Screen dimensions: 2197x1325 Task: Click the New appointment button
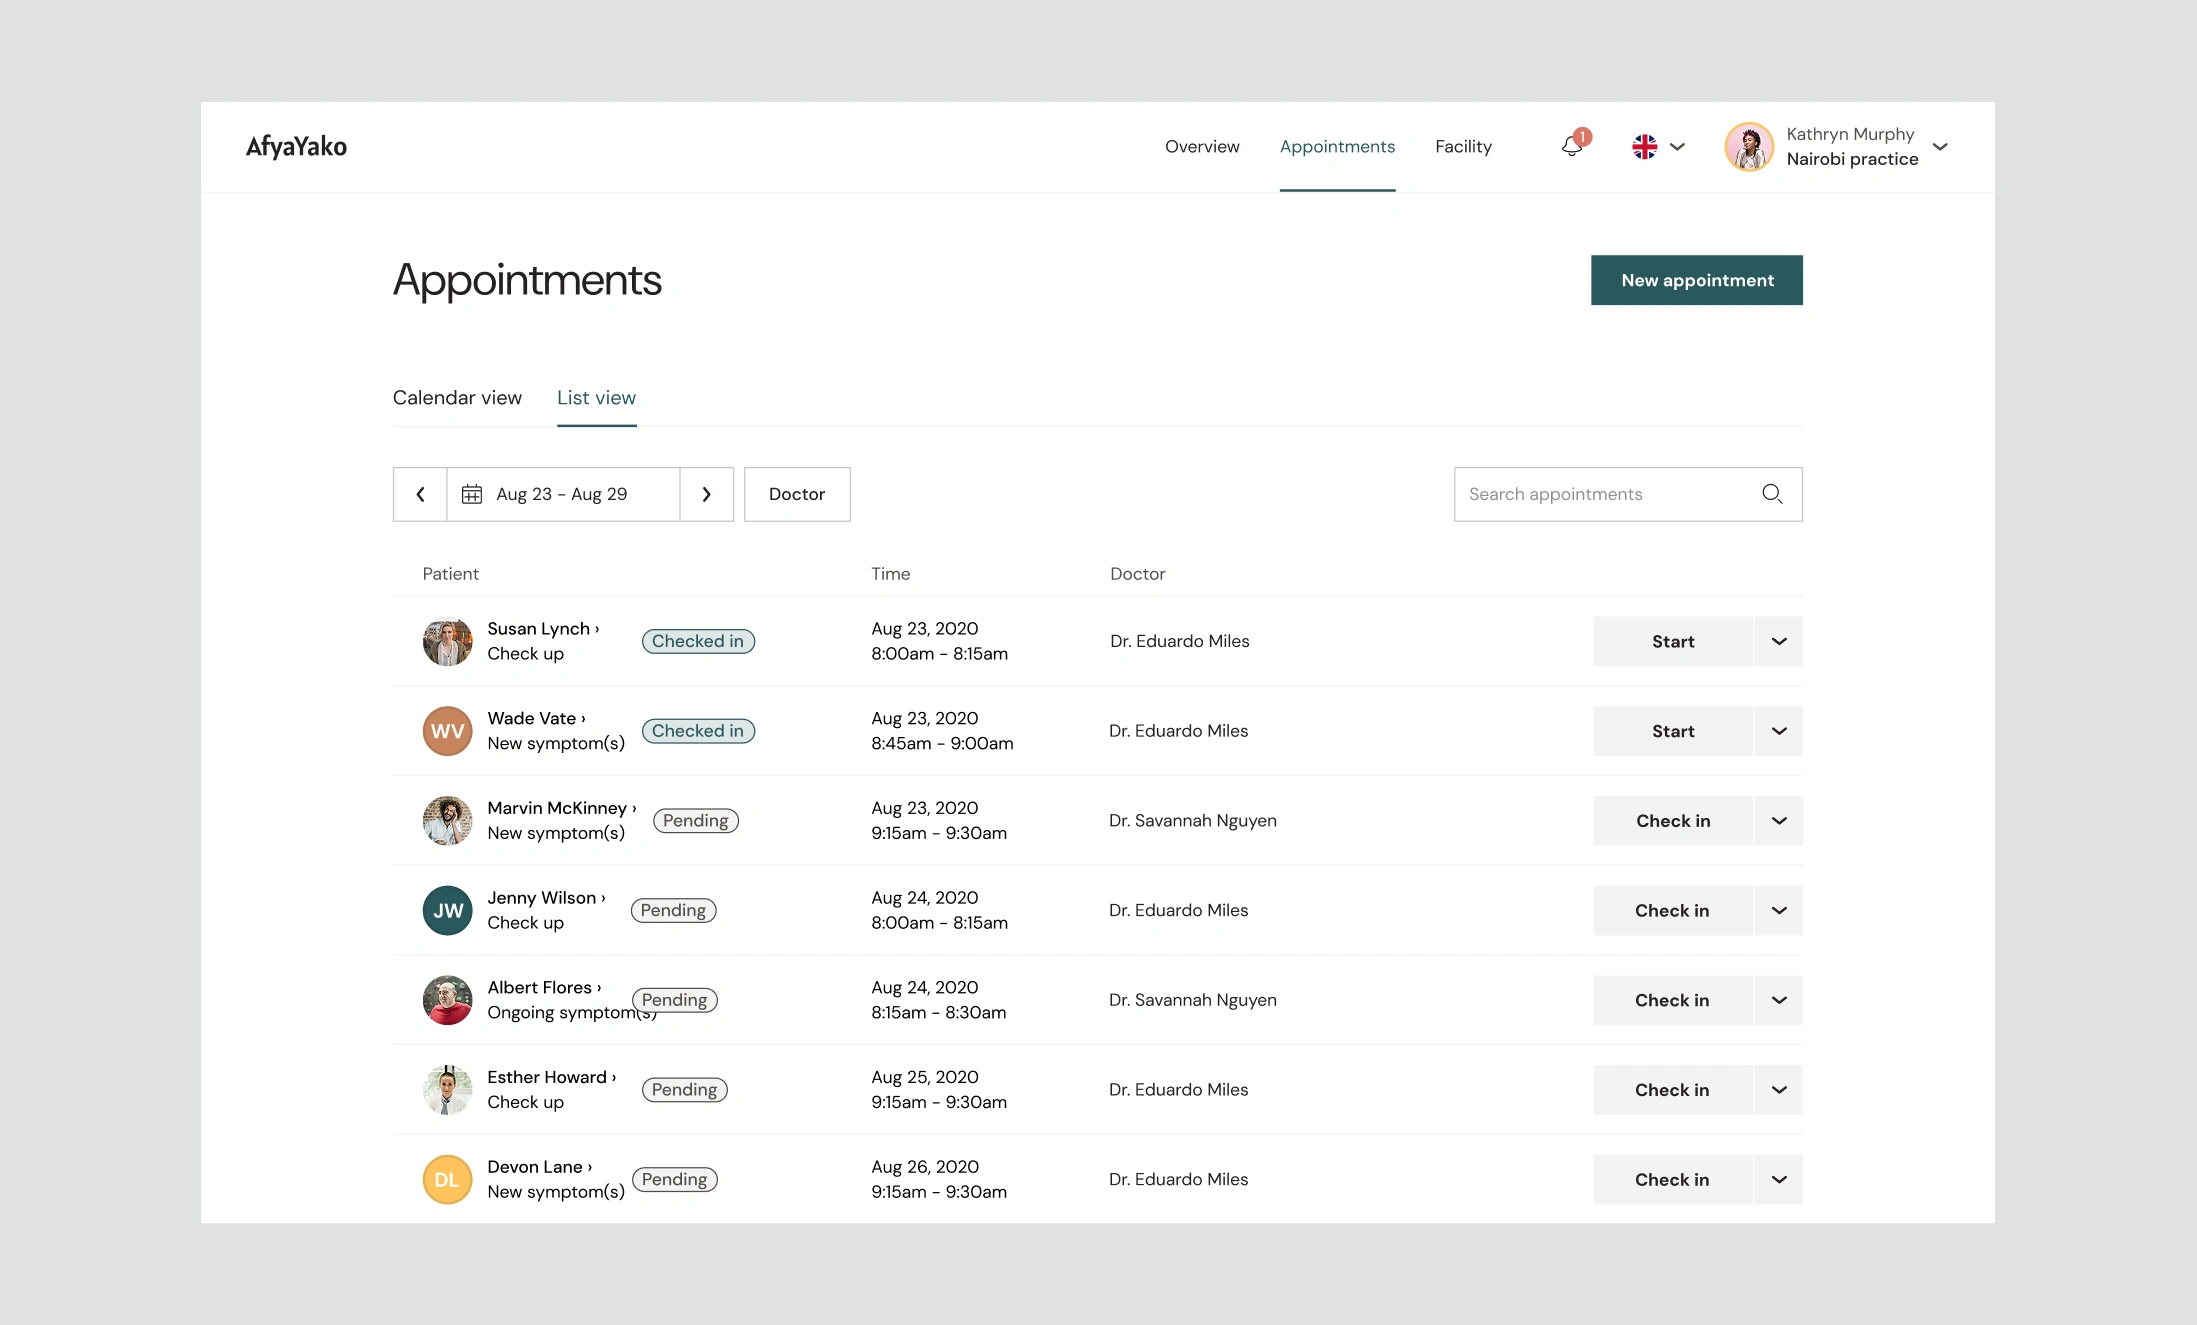(1696, 280)
